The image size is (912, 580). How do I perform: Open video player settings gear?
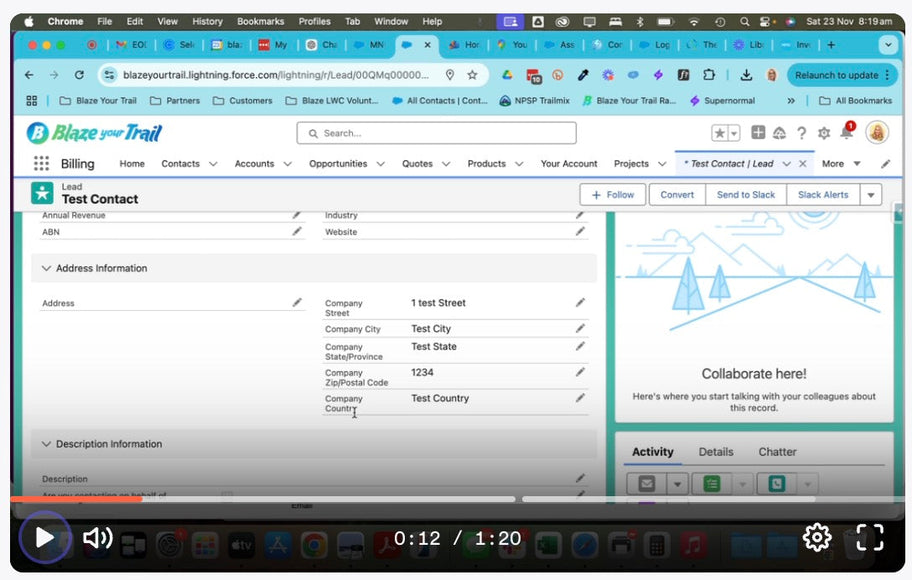[x=817, y=537]
